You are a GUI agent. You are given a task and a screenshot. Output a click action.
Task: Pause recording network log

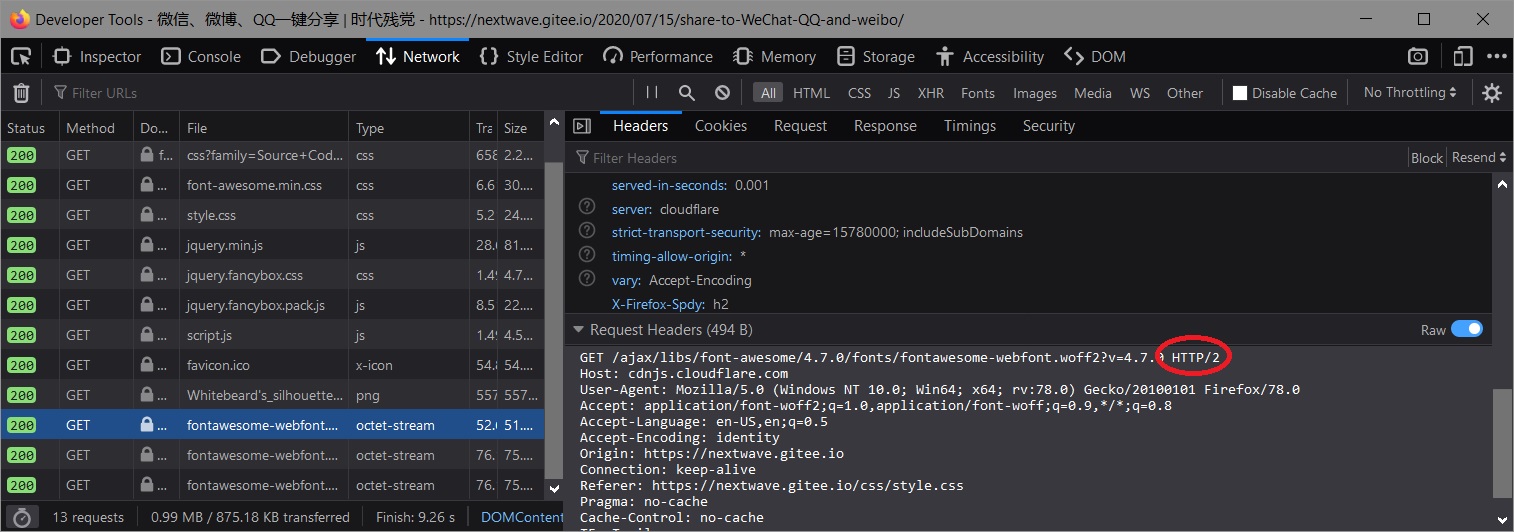[x=652, y=92]
